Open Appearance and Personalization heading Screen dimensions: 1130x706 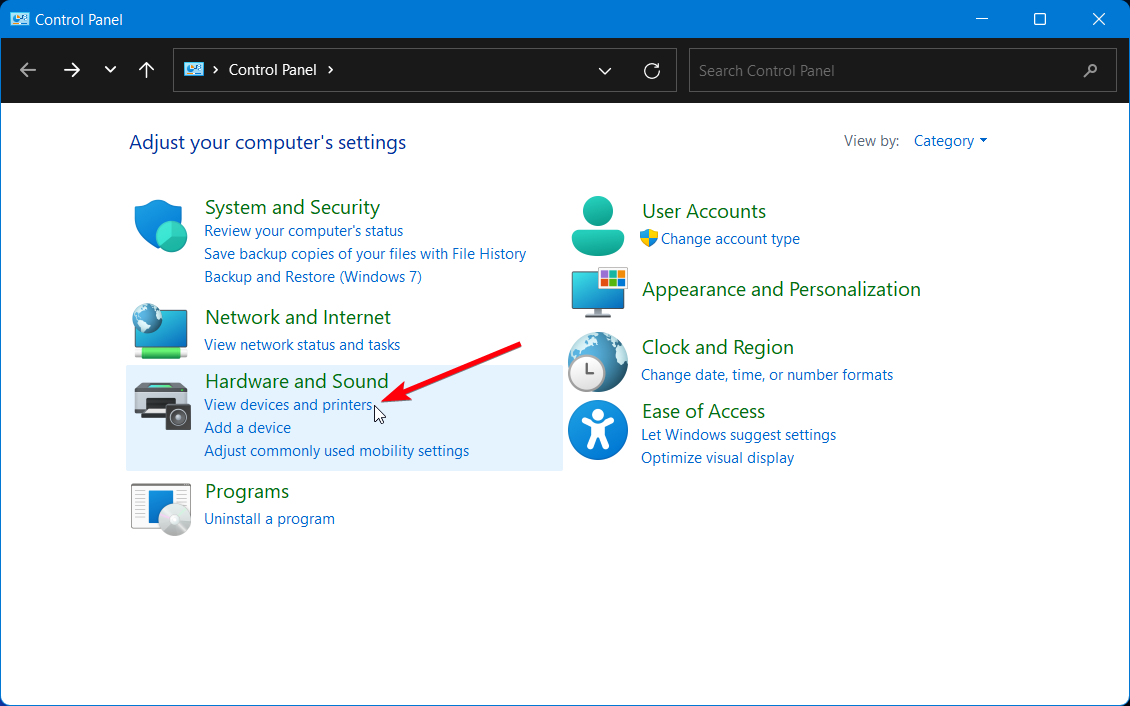781,290
